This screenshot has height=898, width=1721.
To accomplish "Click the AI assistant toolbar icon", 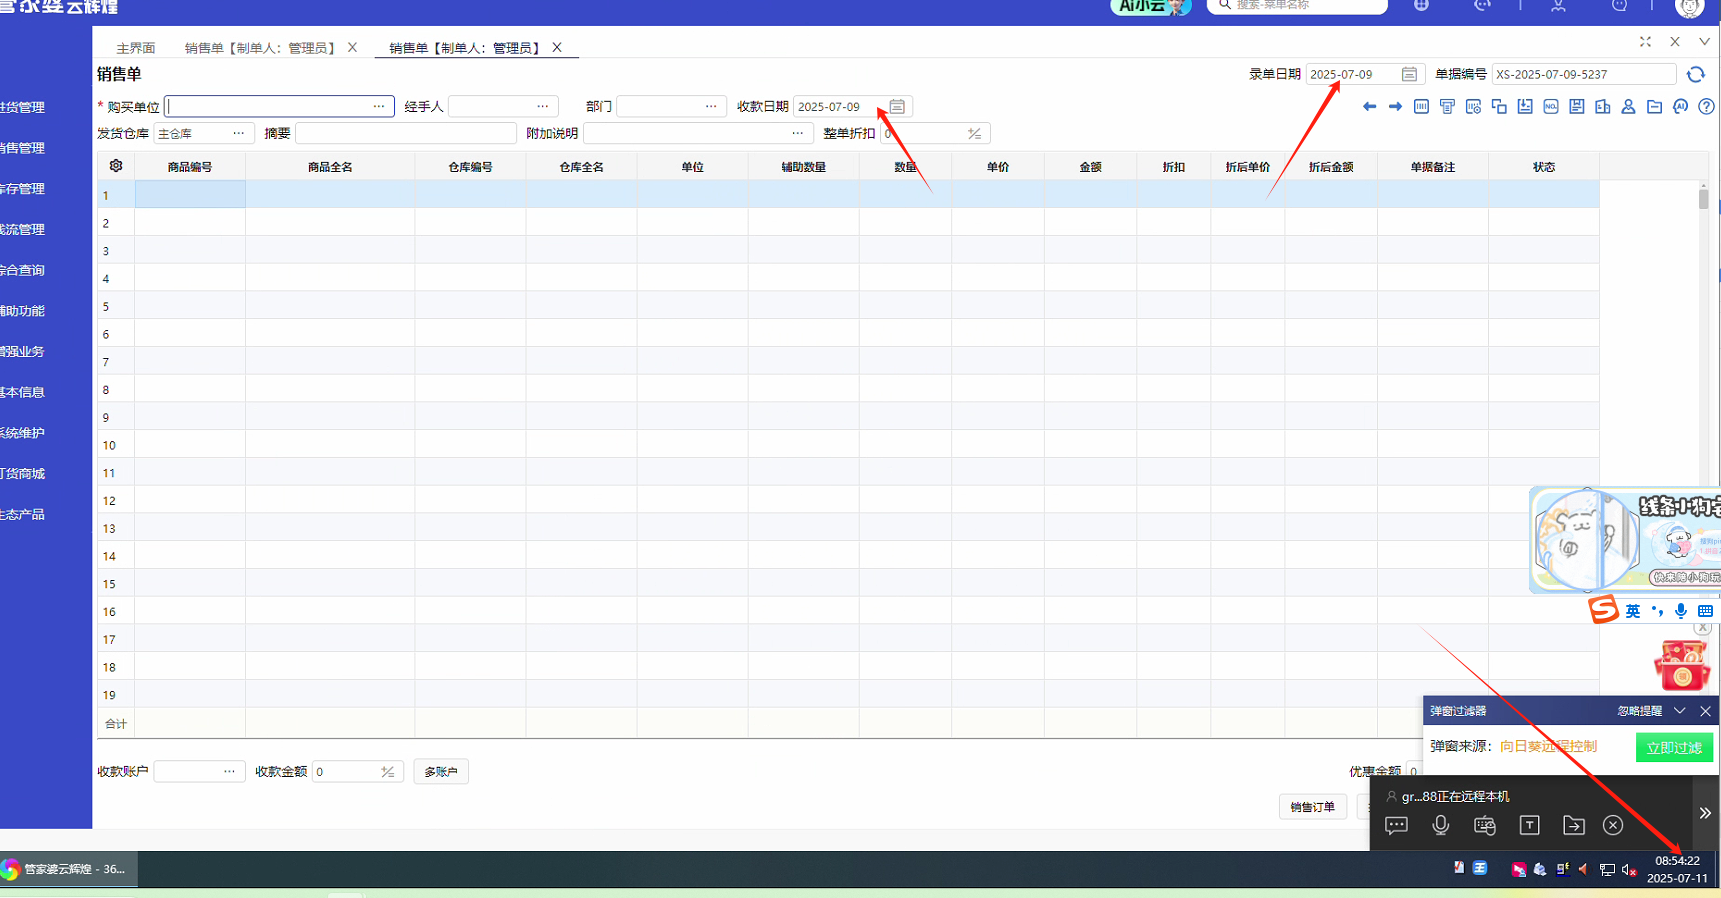I will [1680, 107].
